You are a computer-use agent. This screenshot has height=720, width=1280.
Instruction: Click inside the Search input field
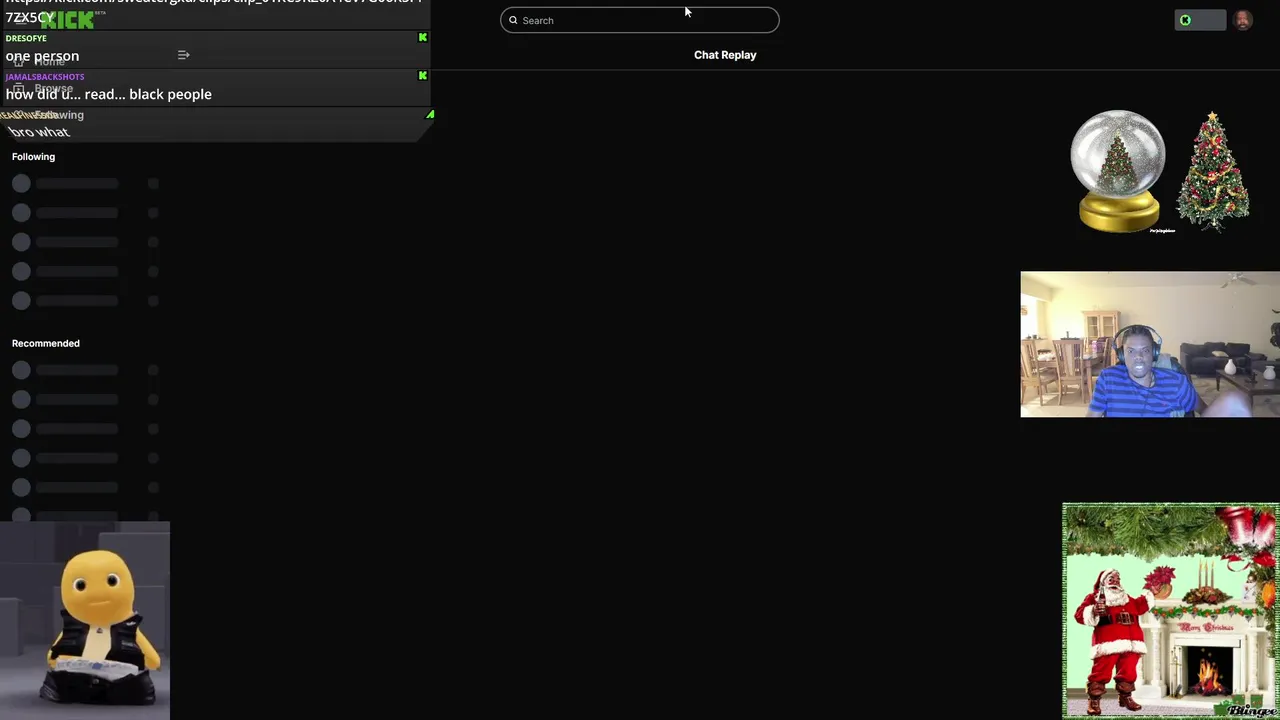pyautogui.click(x=640, y=20)
